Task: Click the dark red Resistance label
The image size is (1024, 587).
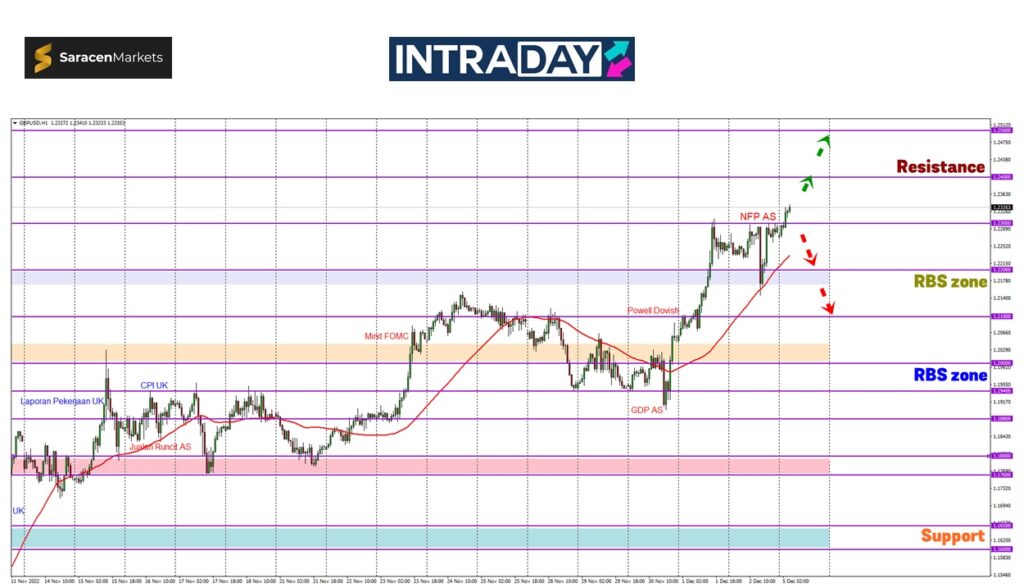Action: 940,167
